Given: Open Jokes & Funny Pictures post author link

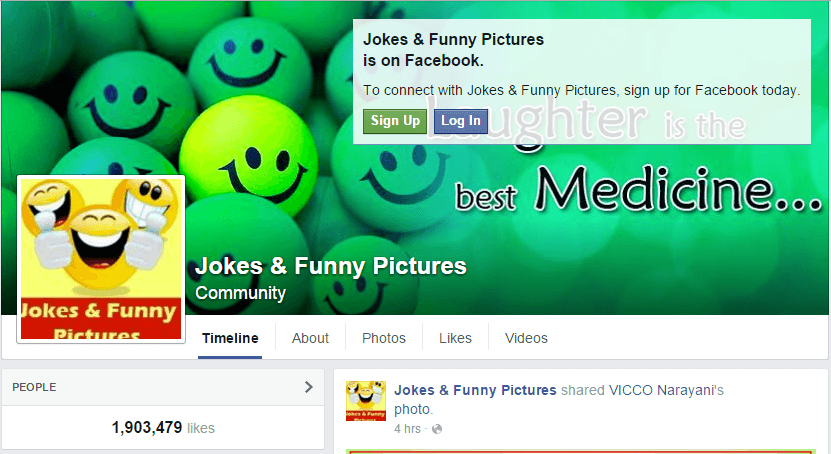Looking at the screenshot, I should (x=475, y=390).
